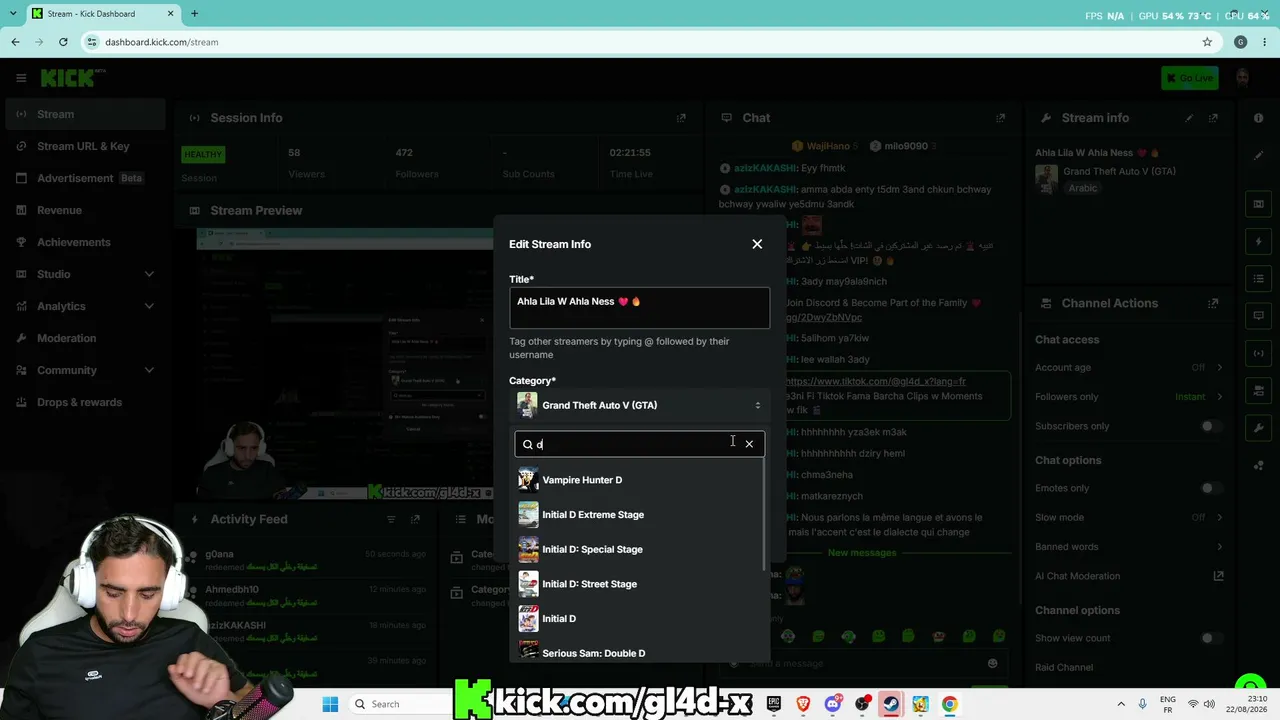This screenshot has width=1280, height=720.
Task: Open the Revenue page
Action: coord(84,210)
